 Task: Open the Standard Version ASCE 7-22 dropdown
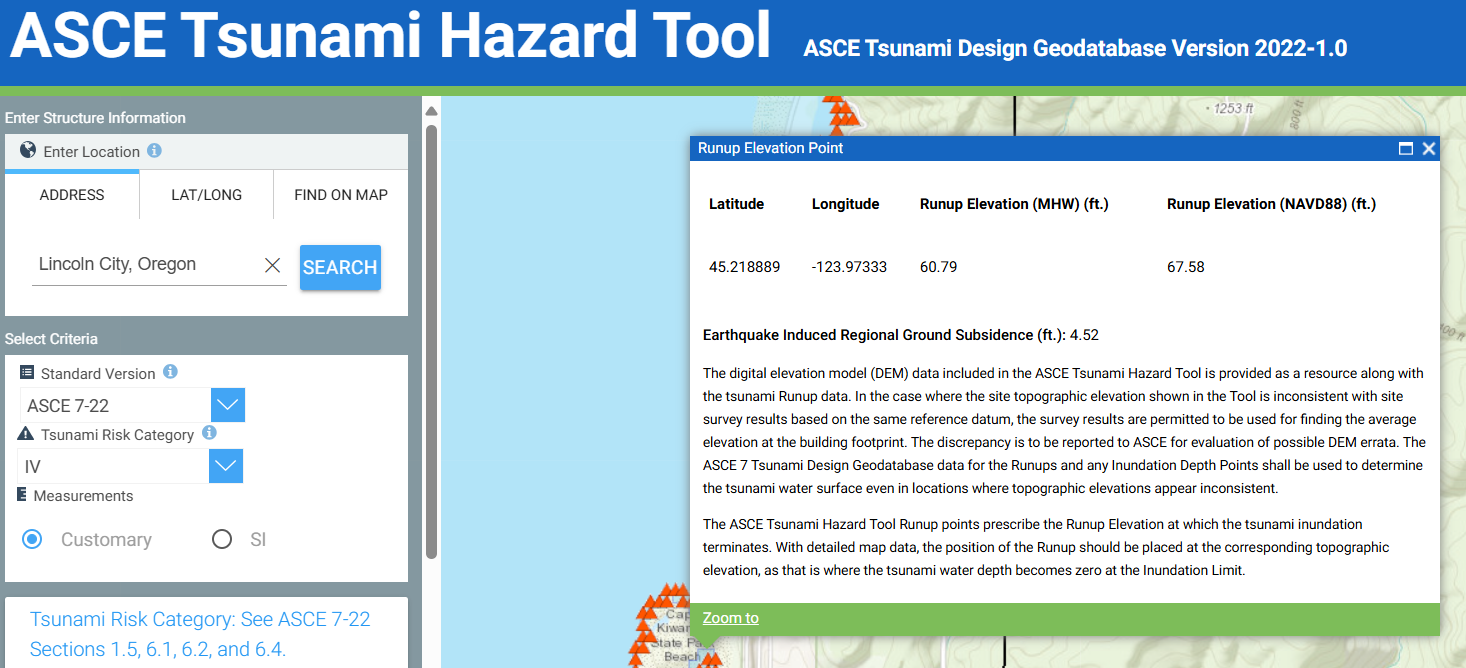pyautogui.click(x=228, y=405)
